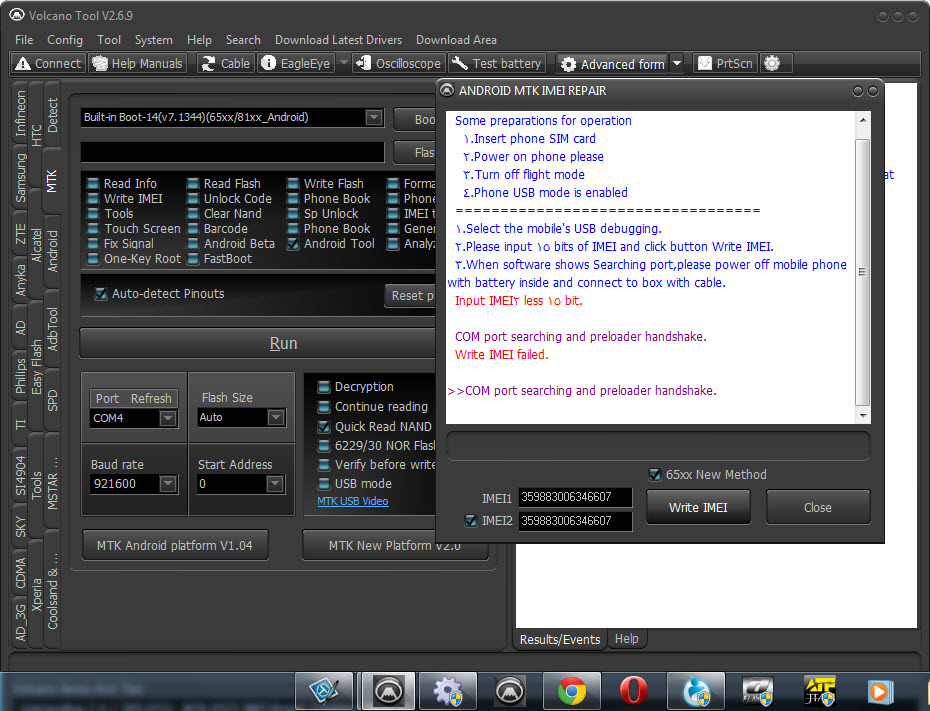Switch to the Help tab beside Results/Events
Screen dimensions: 930x711
[626, 639]
